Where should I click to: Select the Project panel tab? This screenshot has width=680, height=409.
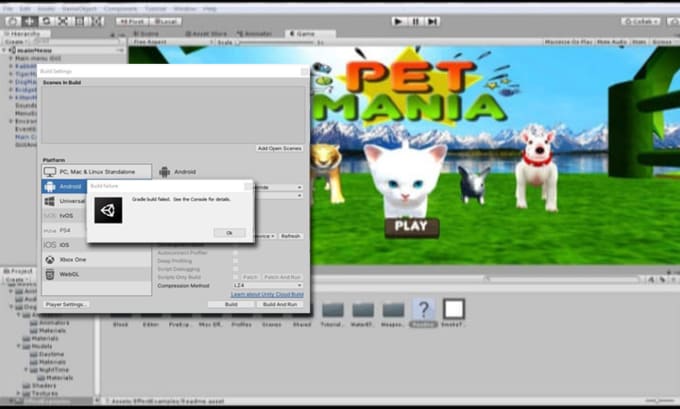18,271
